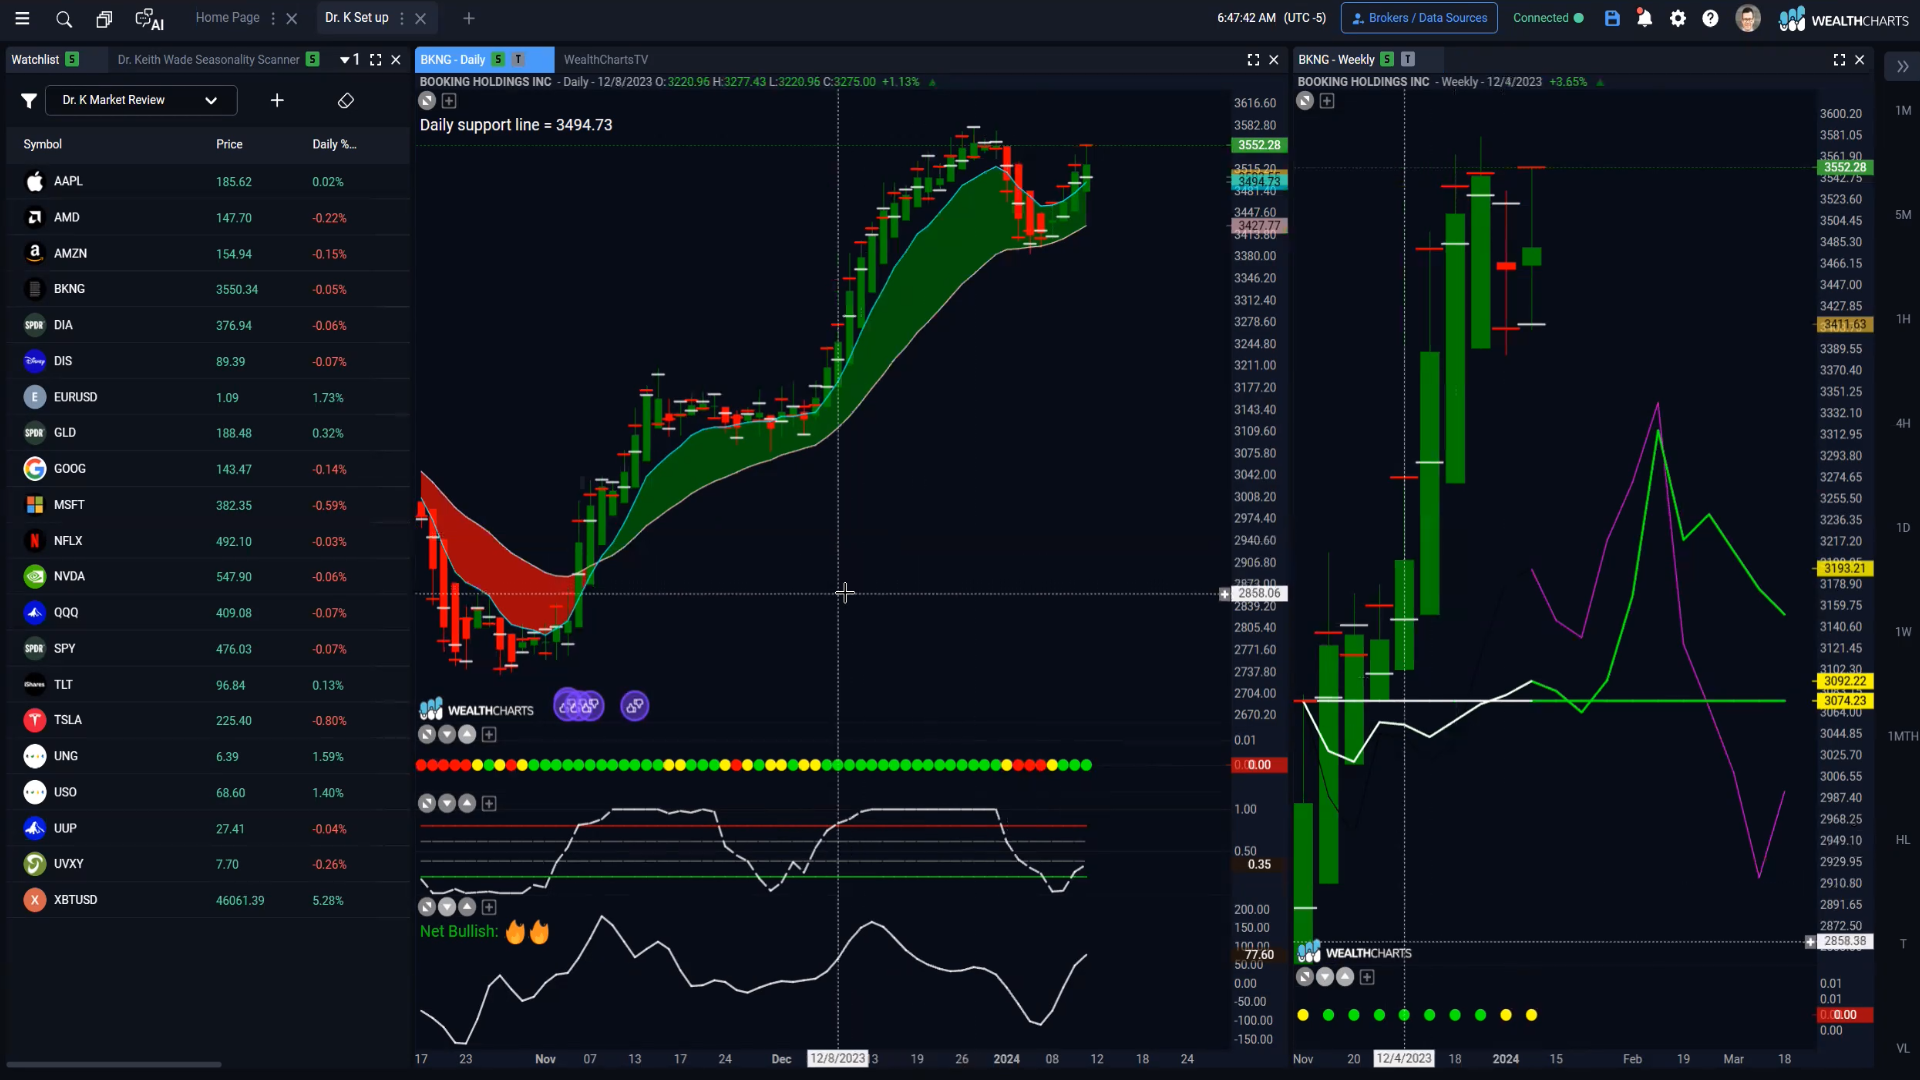
Task: Click the 3552.28 green price label
Action: pyautogui.click(x=1259, y=145)
